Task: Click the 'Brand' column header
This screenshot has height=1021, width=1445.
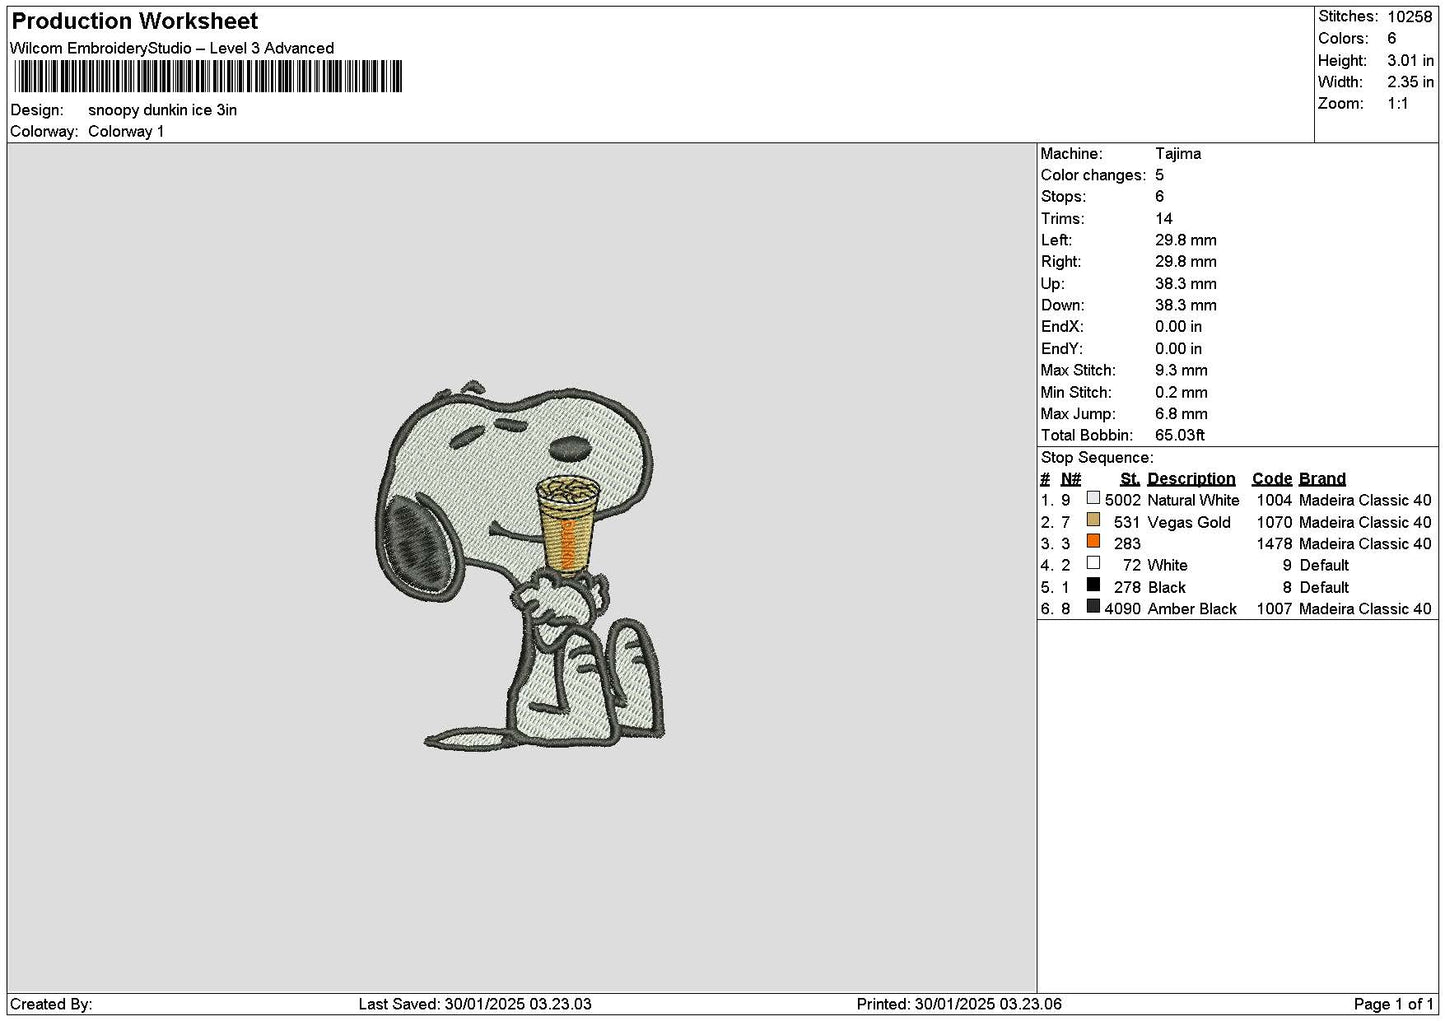Action: coord(1322,479)
